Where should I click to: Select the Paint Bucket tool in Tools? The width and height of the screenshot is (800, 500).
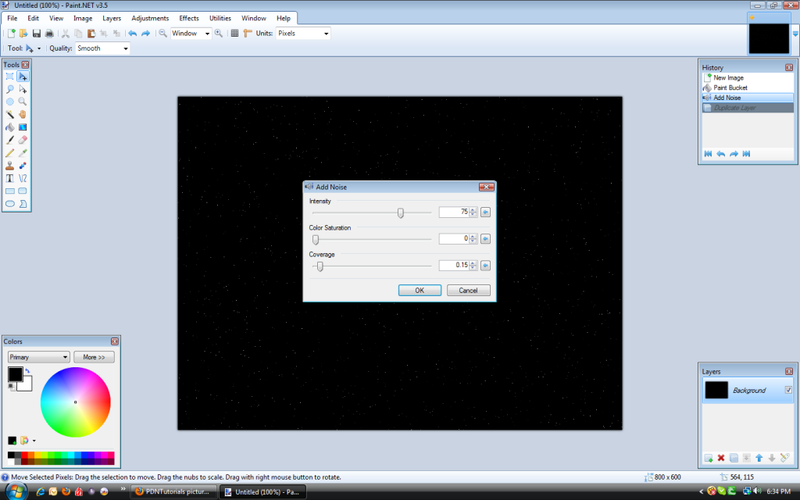(10, 127)
